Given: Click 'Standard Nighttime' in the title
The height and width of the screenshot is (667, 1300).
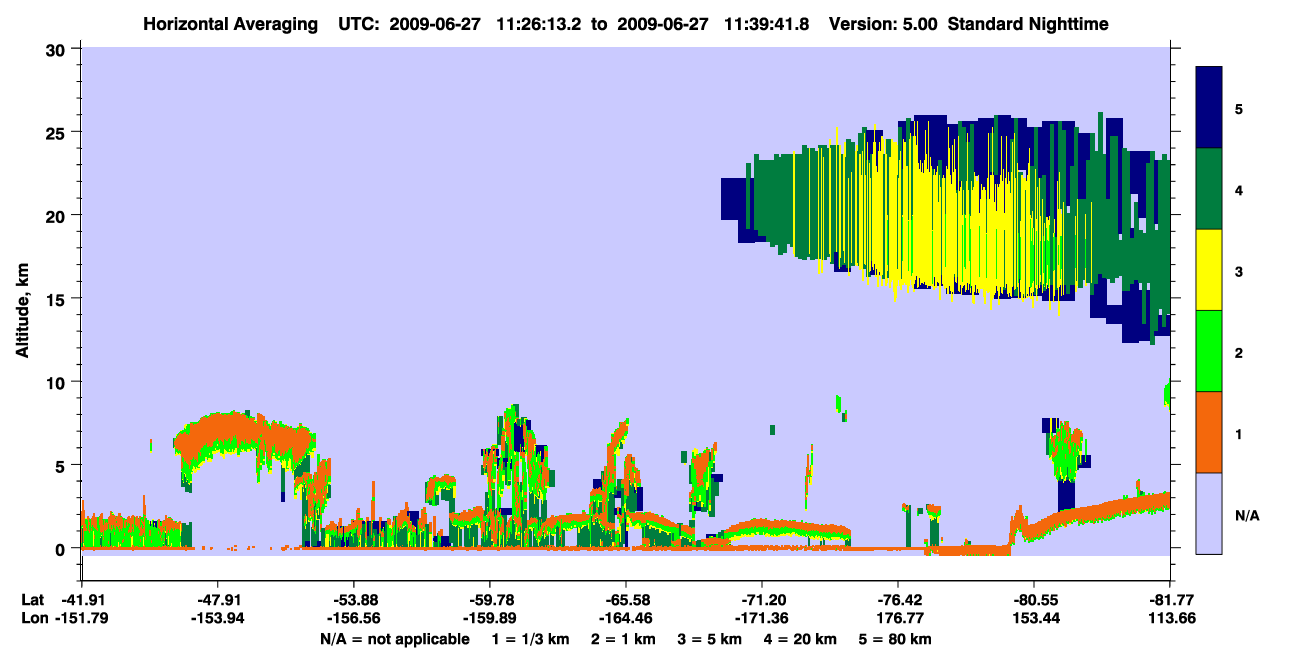Looking at the screenshot, I should click(x=1027, y=23).
